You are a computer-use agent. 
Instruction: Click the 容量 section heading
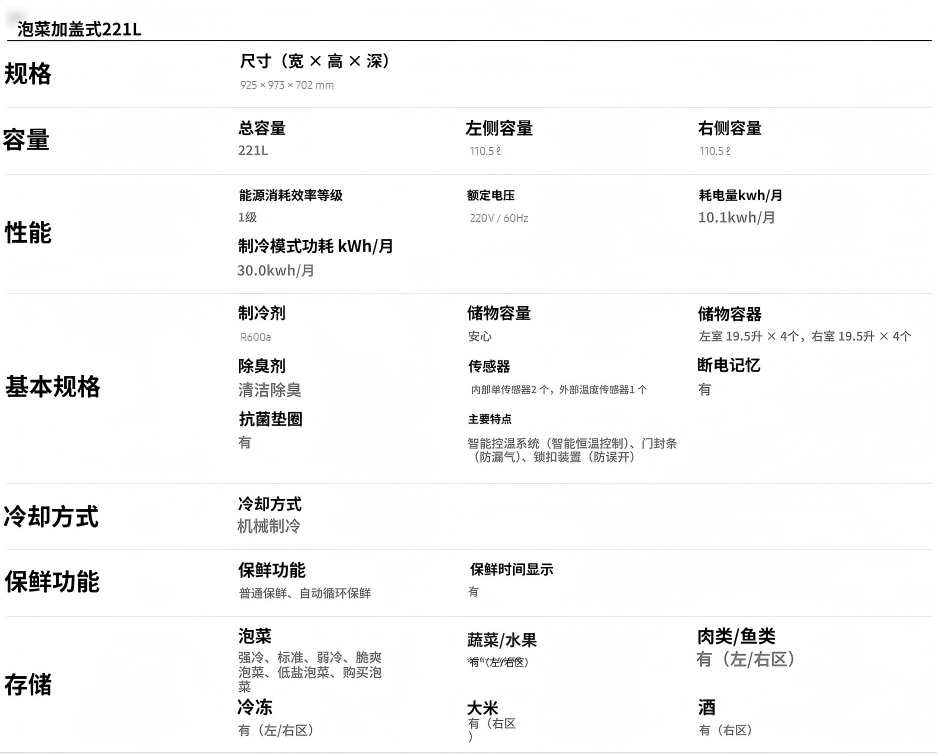pyautogui.click(x=26, y=140)
